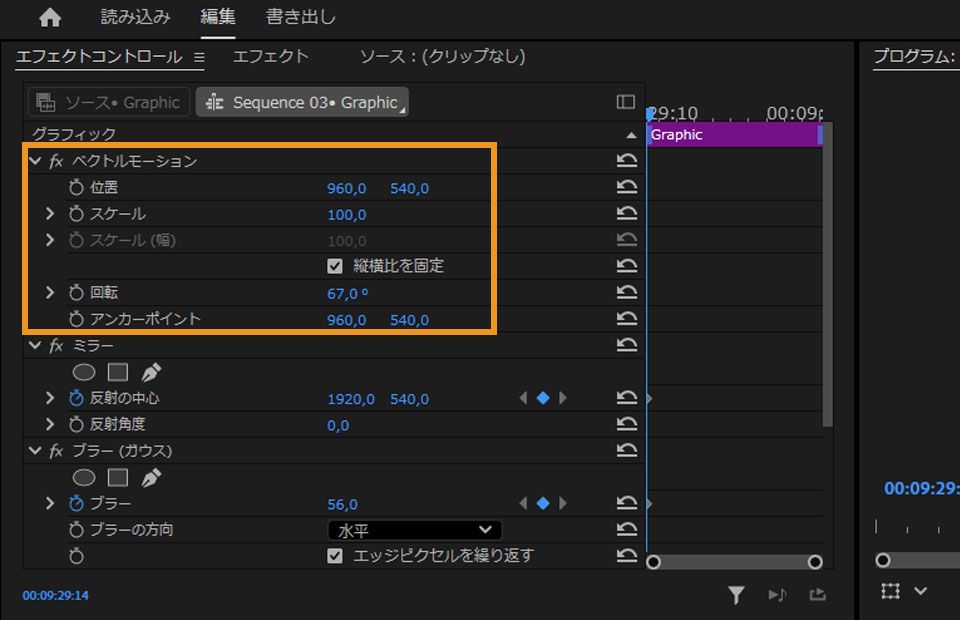
Task: Open the 書き出し menu tab
Action: (302, 16)
